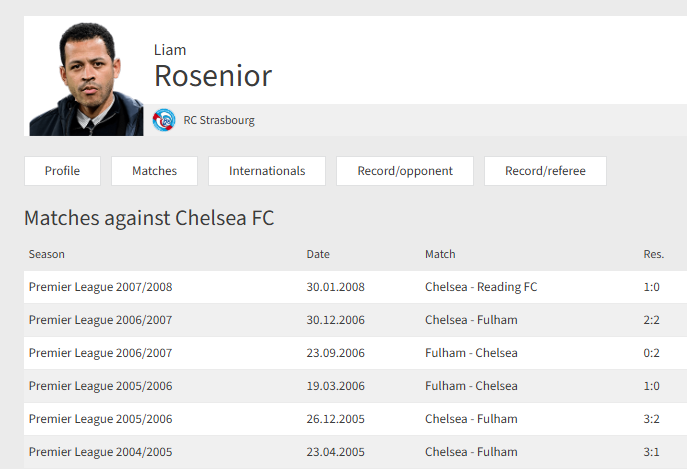Switch to the Matches tab
Screen dimensions: 687x469
pyautogui.click(x=154, y=171)
